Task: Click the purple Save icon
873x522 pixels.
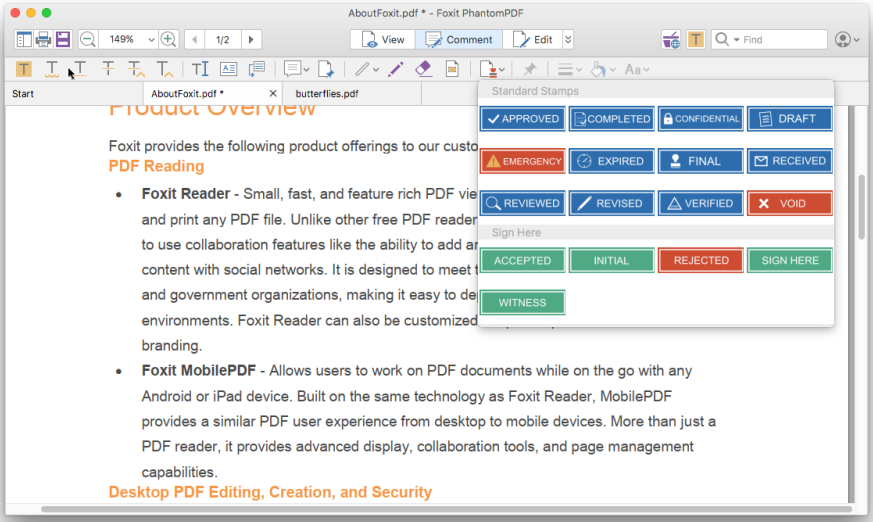Action: 63,40
